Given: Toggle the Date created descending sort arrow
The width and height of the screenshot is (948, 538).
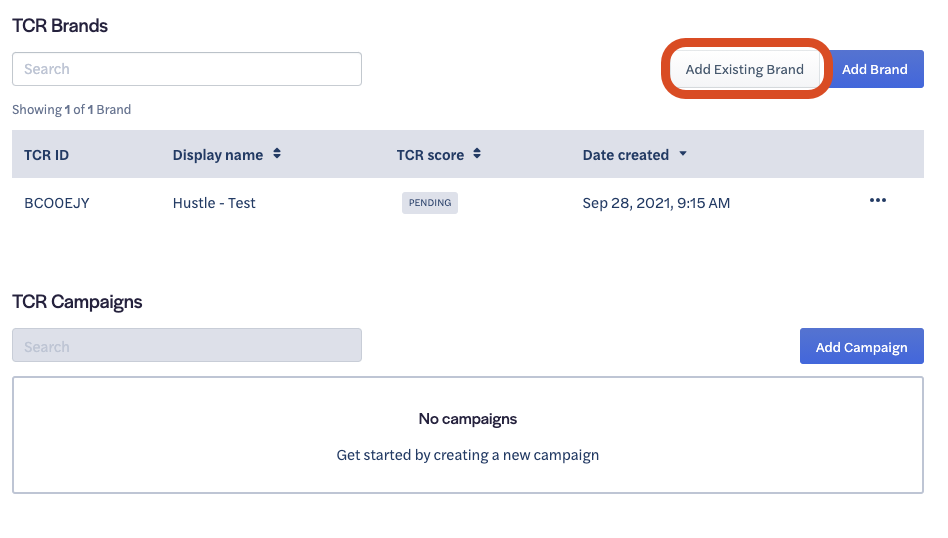Looking at the screenshot, I should [x=683, y=155].
